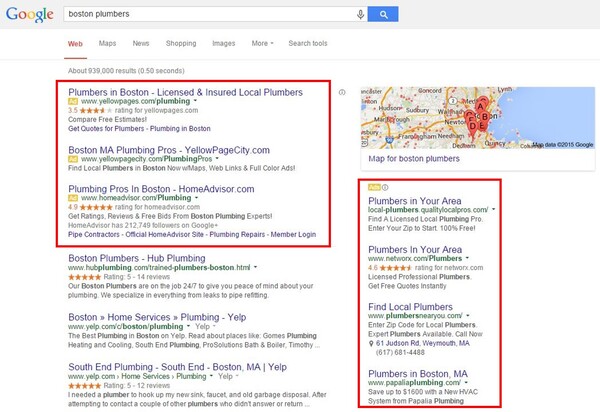Expand the arrow beside www.yellowpages.com/plumbing URL
The width and height of the screenshot is (600, 412).
(x=194, y=102)
